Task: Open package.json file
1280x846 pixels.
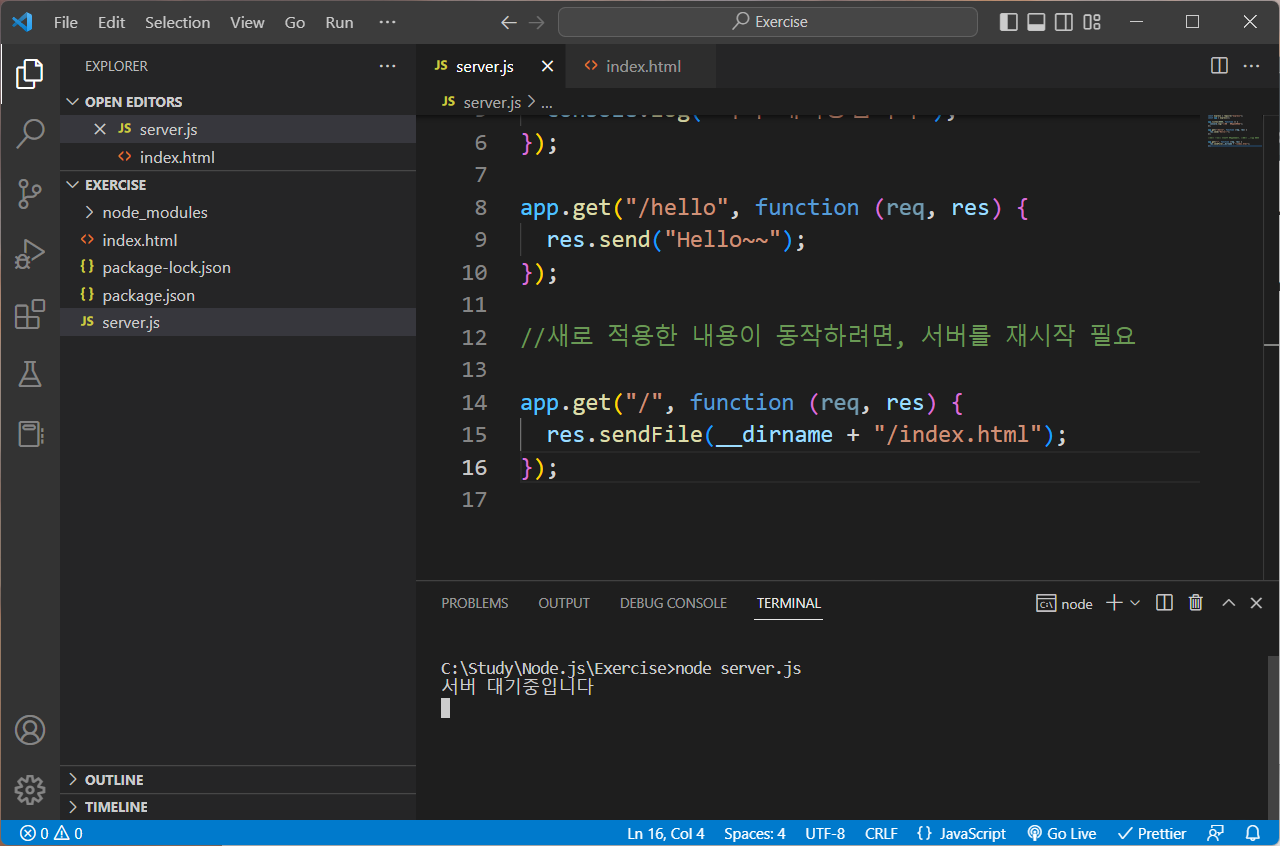Action: 238,295
